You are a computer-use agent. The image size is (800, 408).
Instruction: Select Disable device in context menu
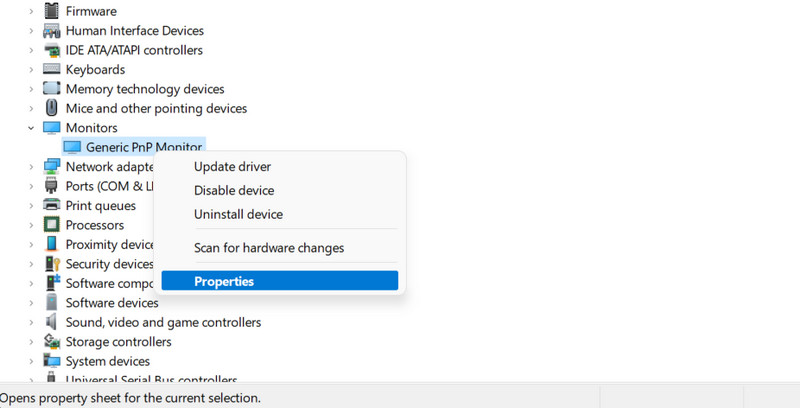tap(234, 191)
